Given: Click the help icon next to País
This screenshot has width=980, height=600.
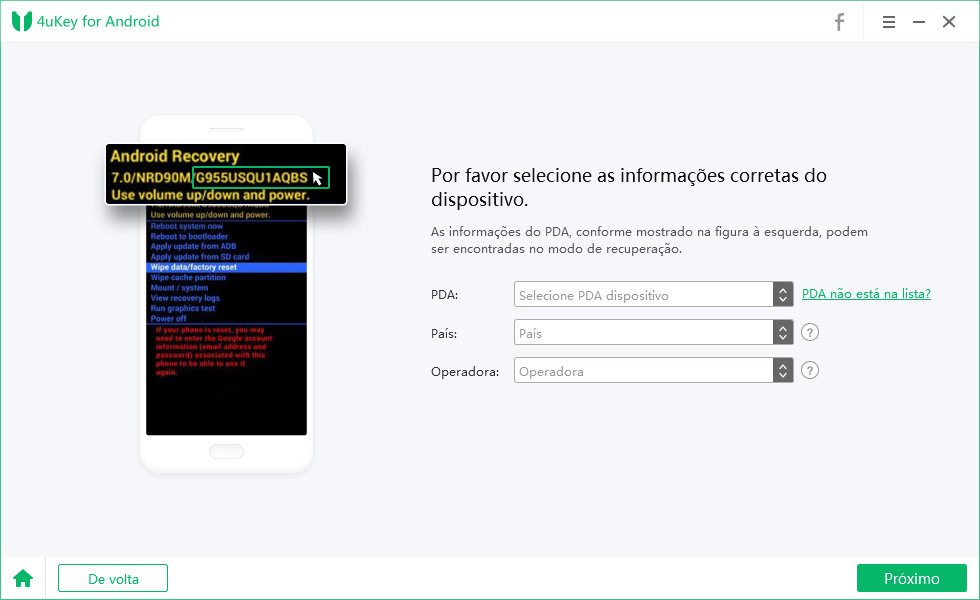Looking at the screenshot, I should (810, 332).
